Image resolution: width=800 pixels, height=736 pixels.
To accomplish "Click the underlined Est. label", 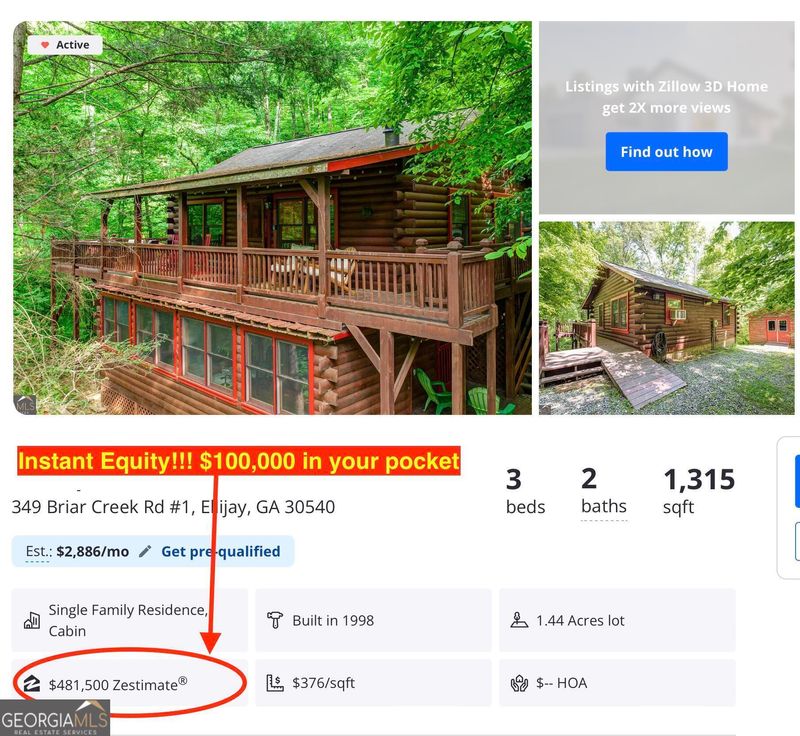I will [x=37, y=551].
